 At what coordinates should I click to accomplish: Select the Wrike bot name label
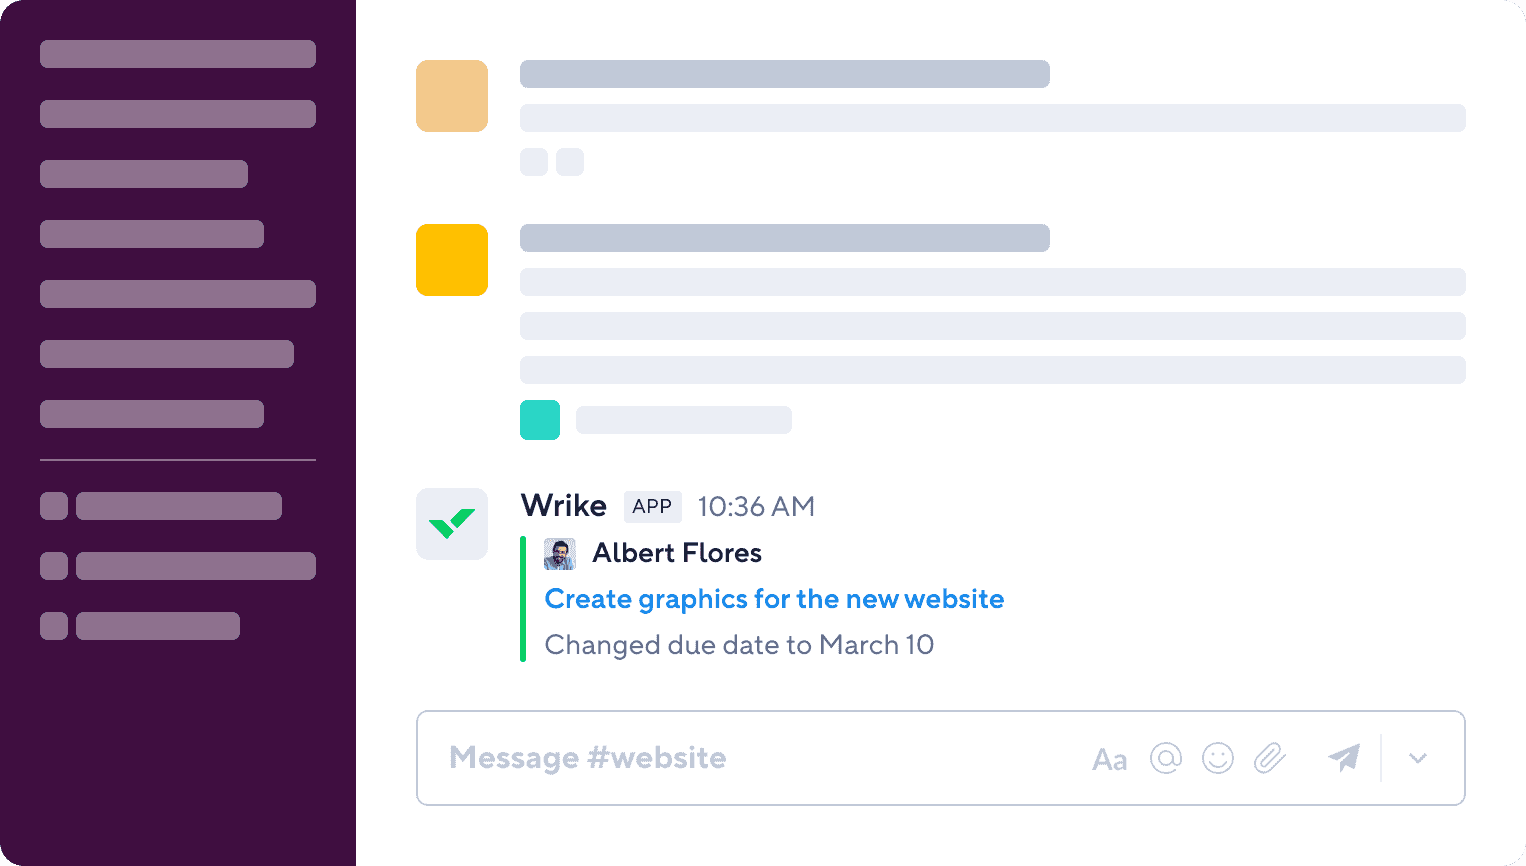[x=563, y=506]
